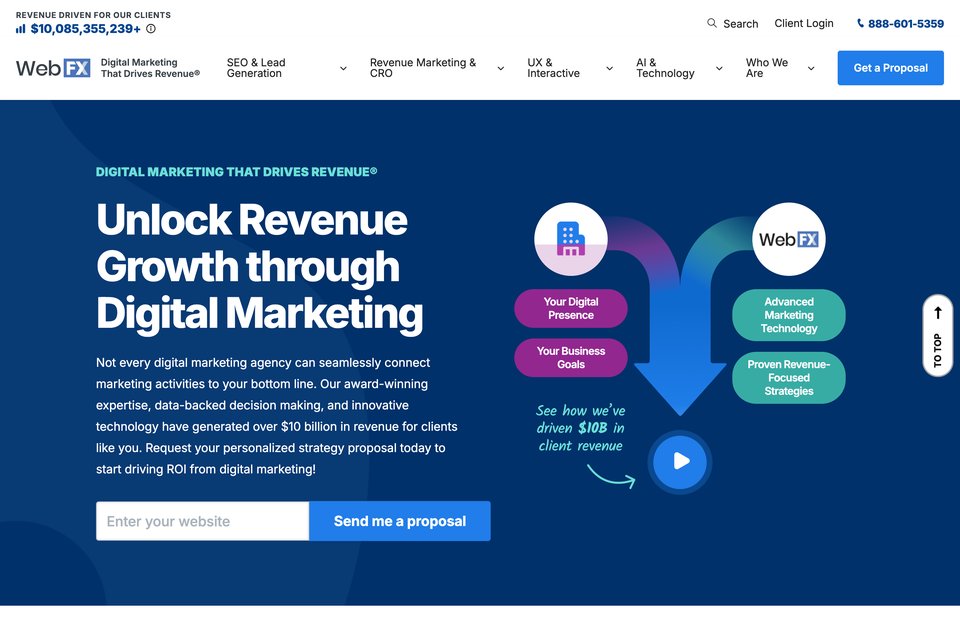Click the To Top arrow button

point(937,336)
